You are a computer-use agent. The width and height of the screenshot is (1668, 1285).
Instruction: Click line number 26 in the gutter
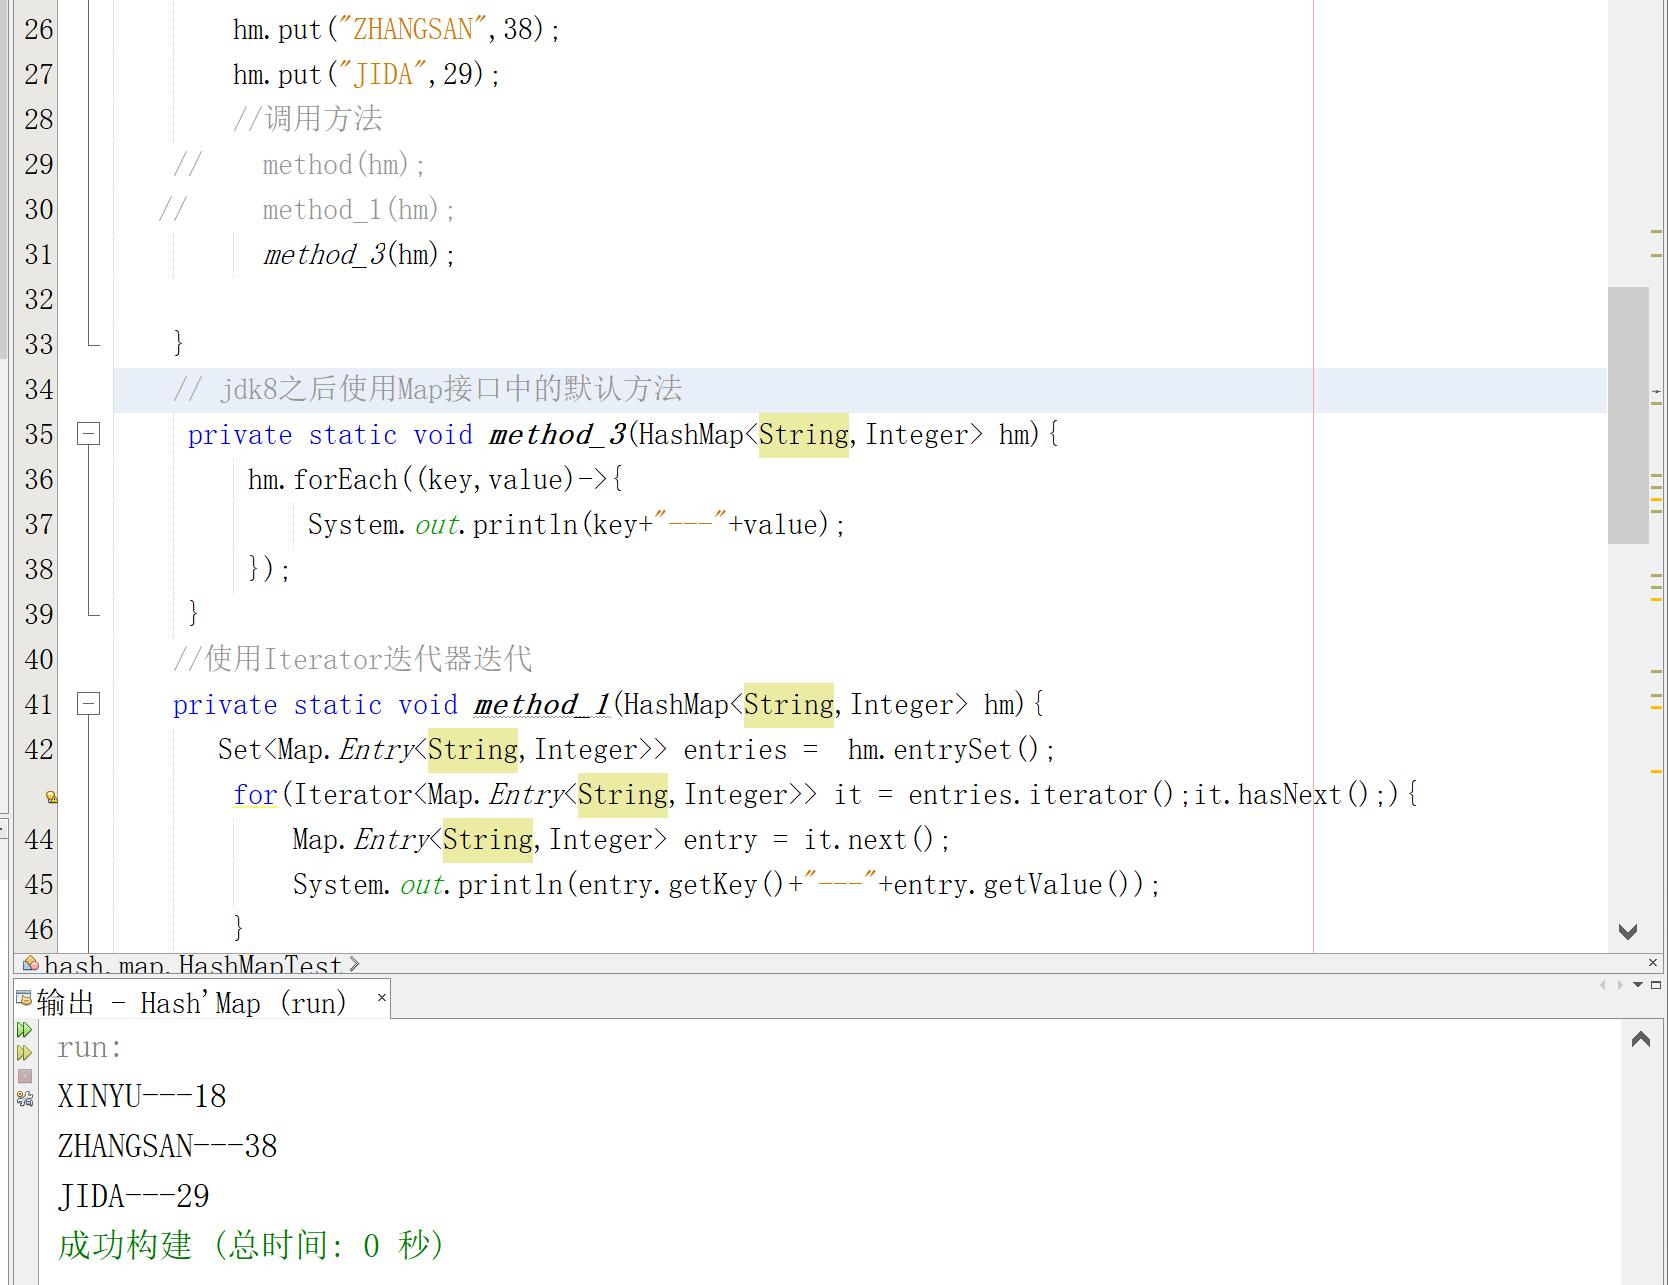[39, 29]
